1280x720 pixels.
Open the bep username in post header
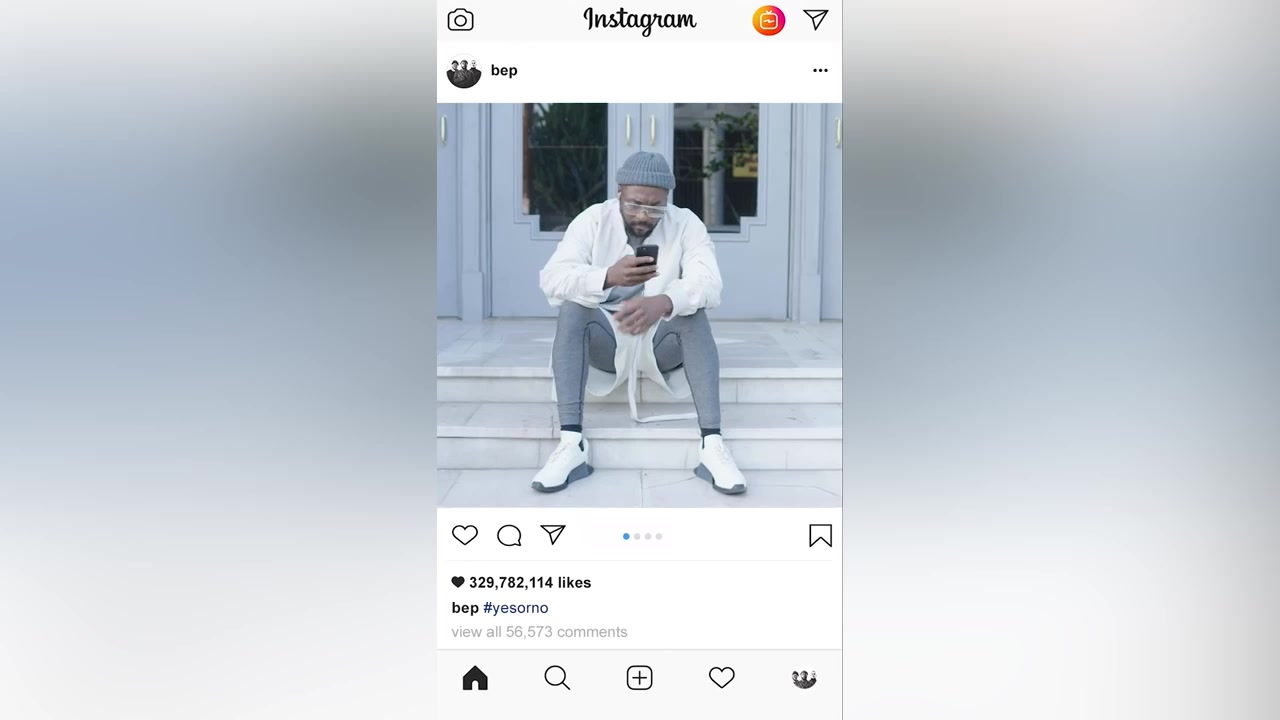[504, 70]
